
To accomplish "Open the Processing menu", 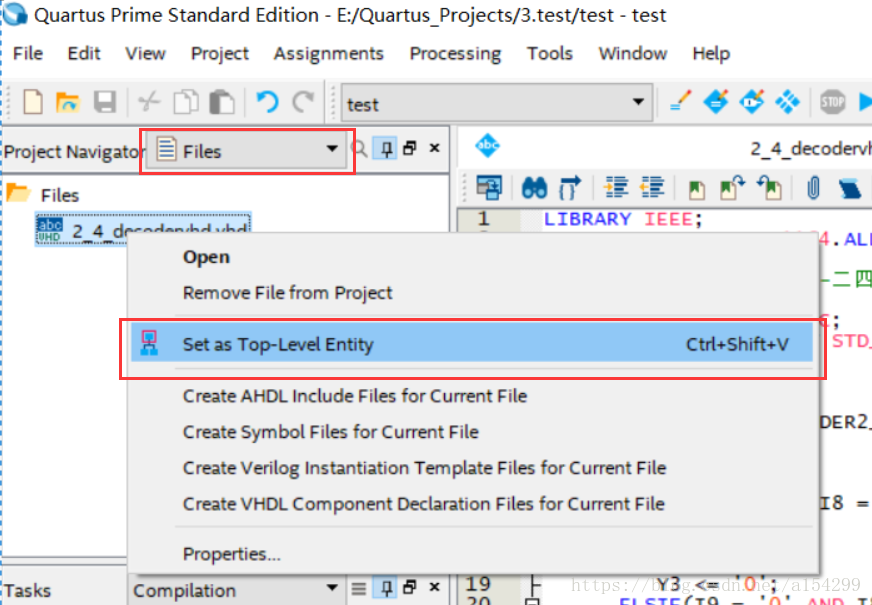I will tap(455, 54).
